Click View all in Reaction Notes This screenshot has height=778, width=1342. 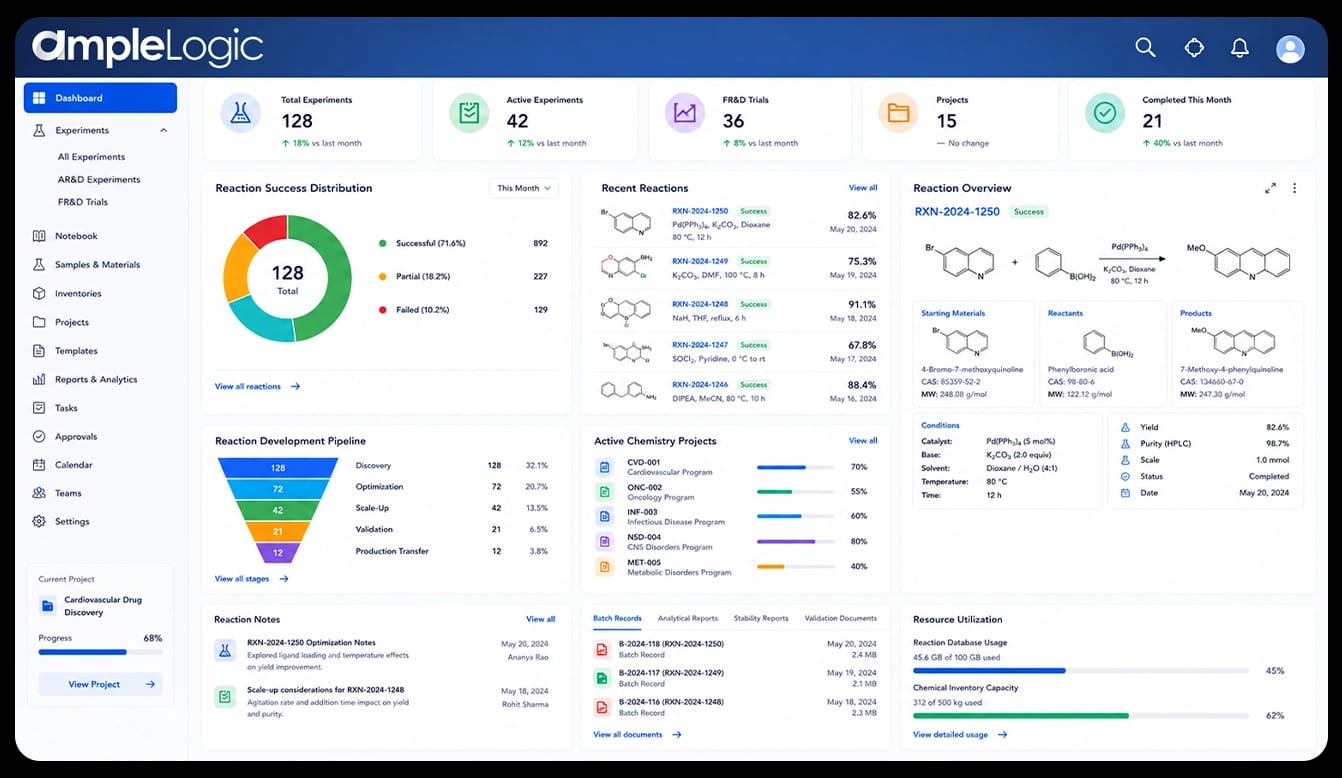click(x=540, y=619)
